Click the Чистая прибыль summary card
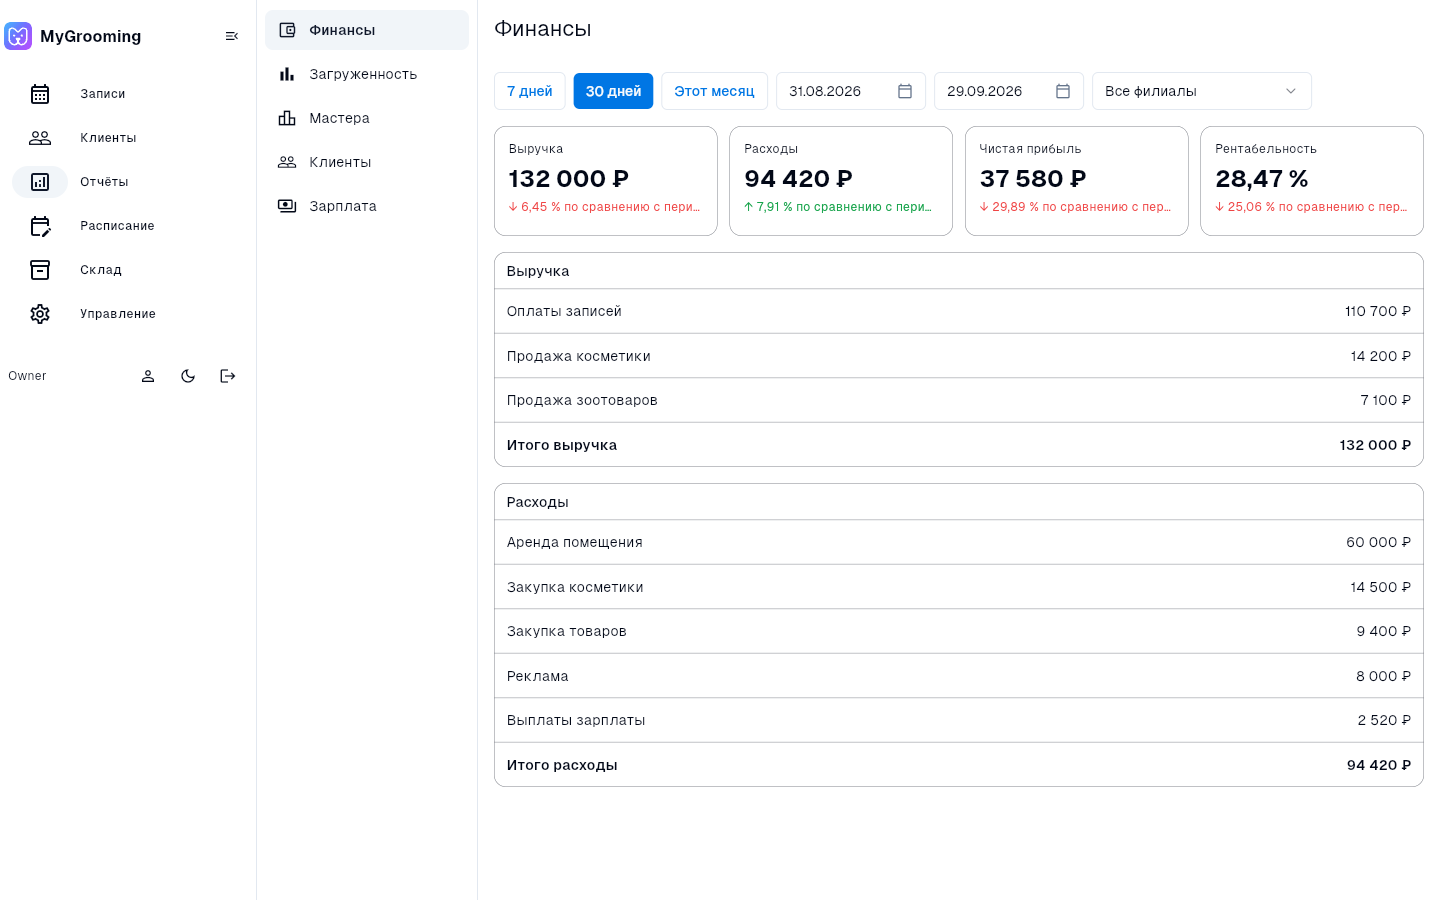Screen dimensions: 1440x900 pos(1077,181)
